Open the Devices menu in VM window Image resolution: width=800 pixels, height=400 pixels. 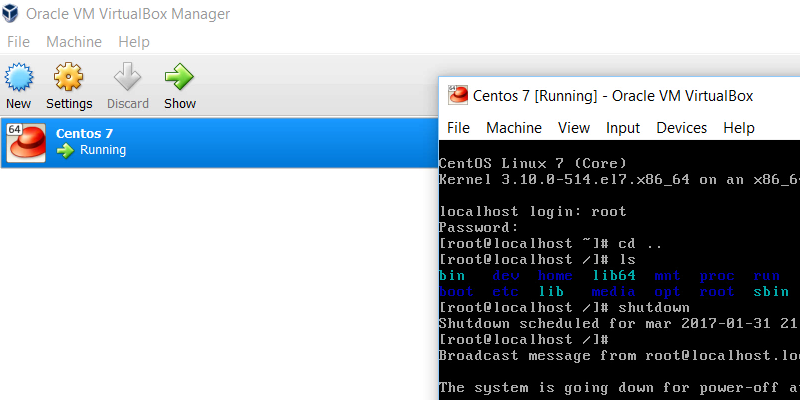(681, 128)
